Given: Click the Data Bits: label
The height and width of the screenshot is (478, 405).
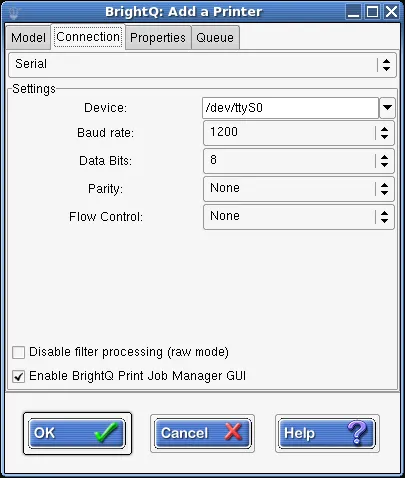Looking at the screenshot, I should [105, 161].
